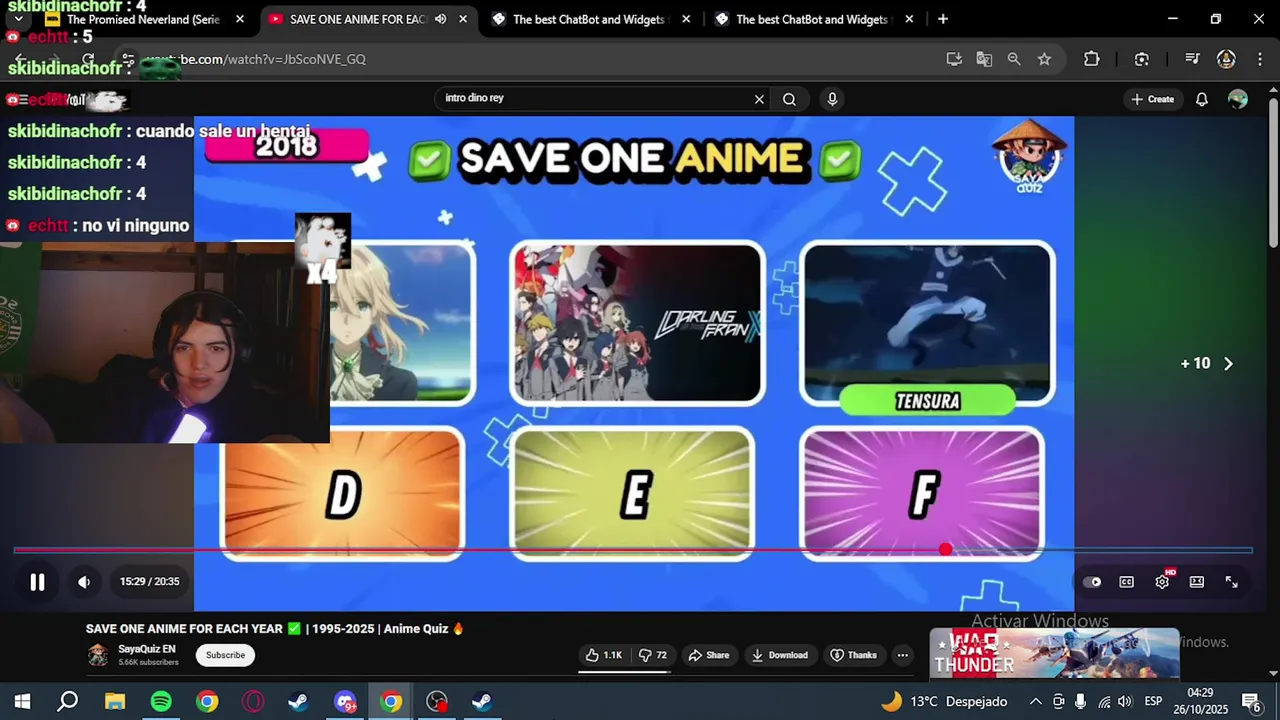Viewport: 1280px width, 720px height.
Task: Open the Thanks donation button
Action: point(853,655)
